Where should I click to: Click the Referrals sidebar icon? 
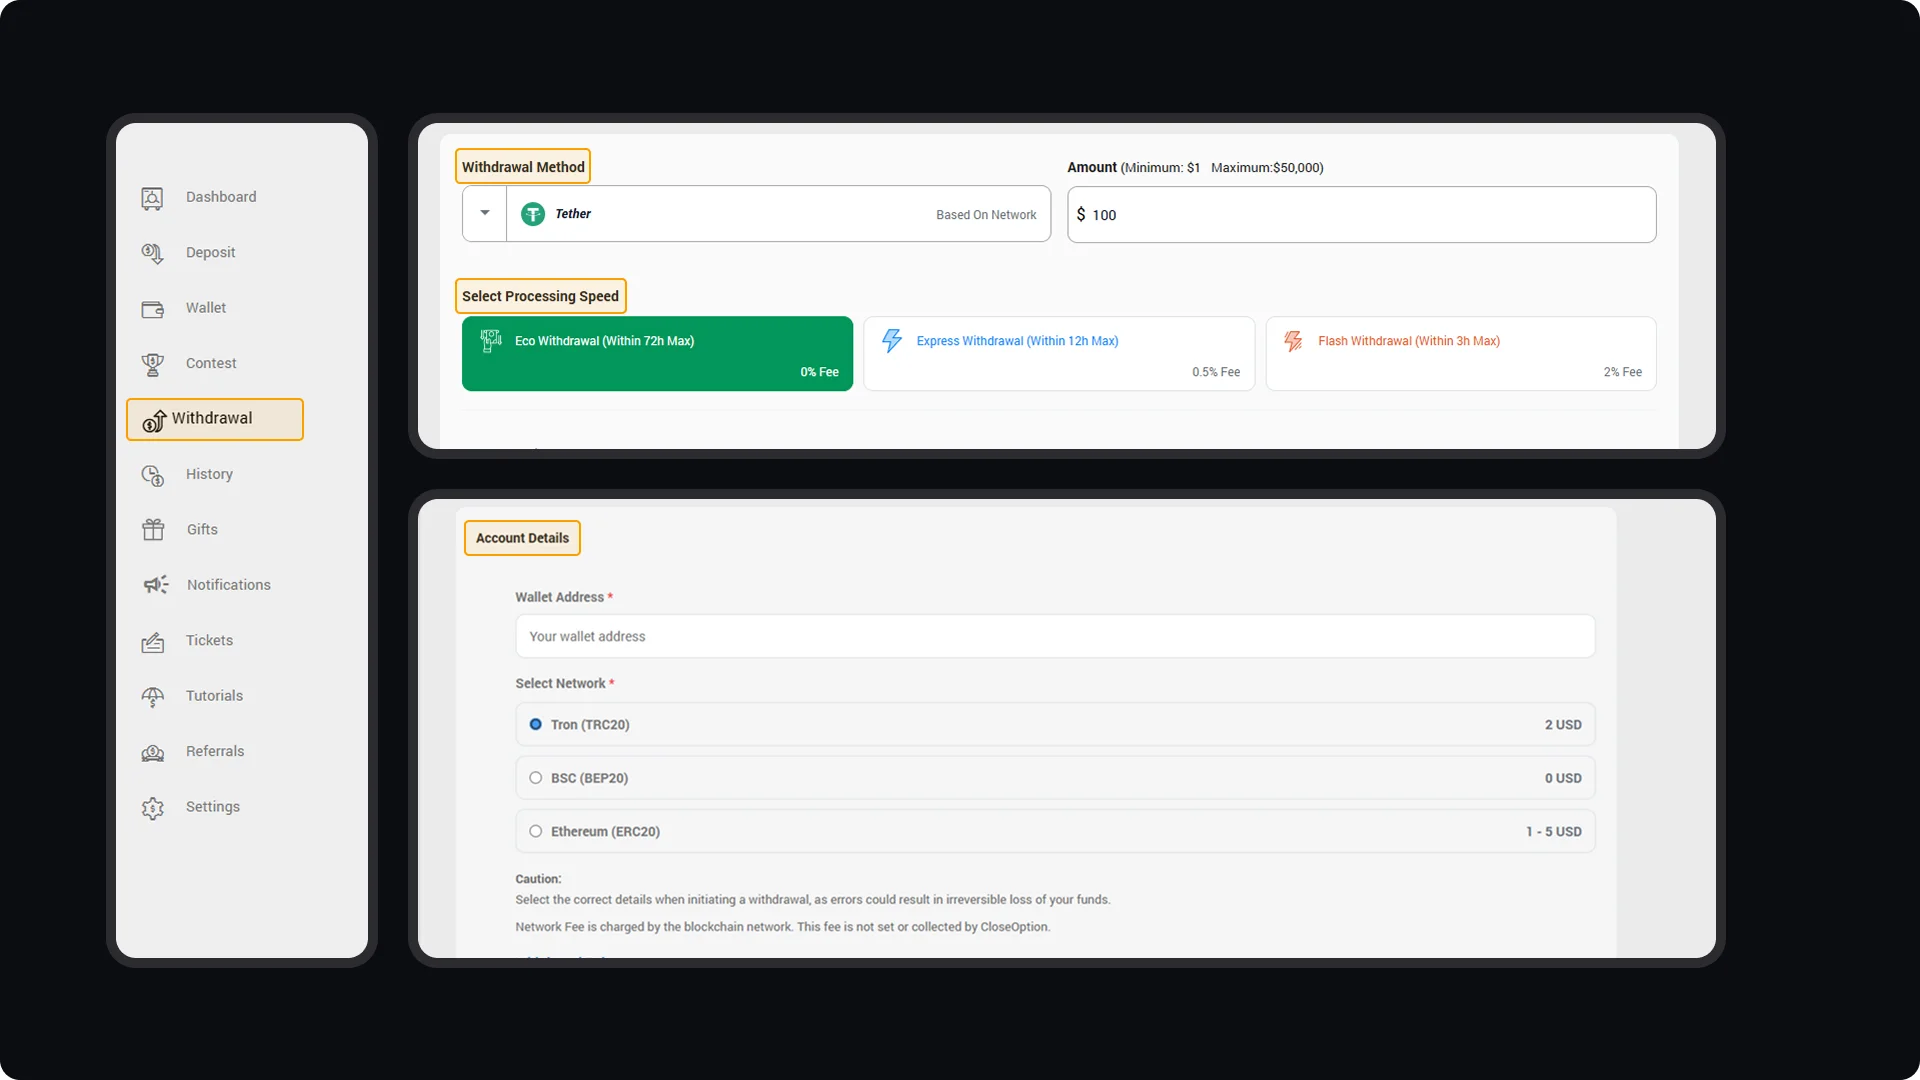coord(152,752)
